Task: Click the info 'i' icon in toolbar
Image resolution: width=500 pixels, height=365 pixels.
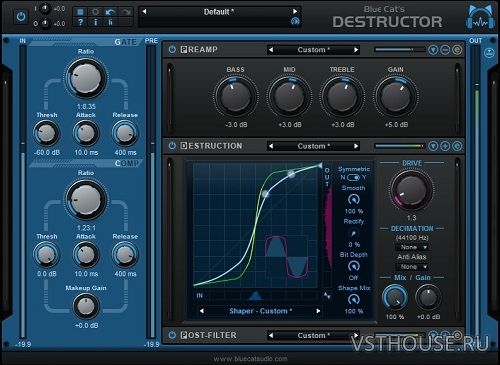Action: (x=95, y=22)
